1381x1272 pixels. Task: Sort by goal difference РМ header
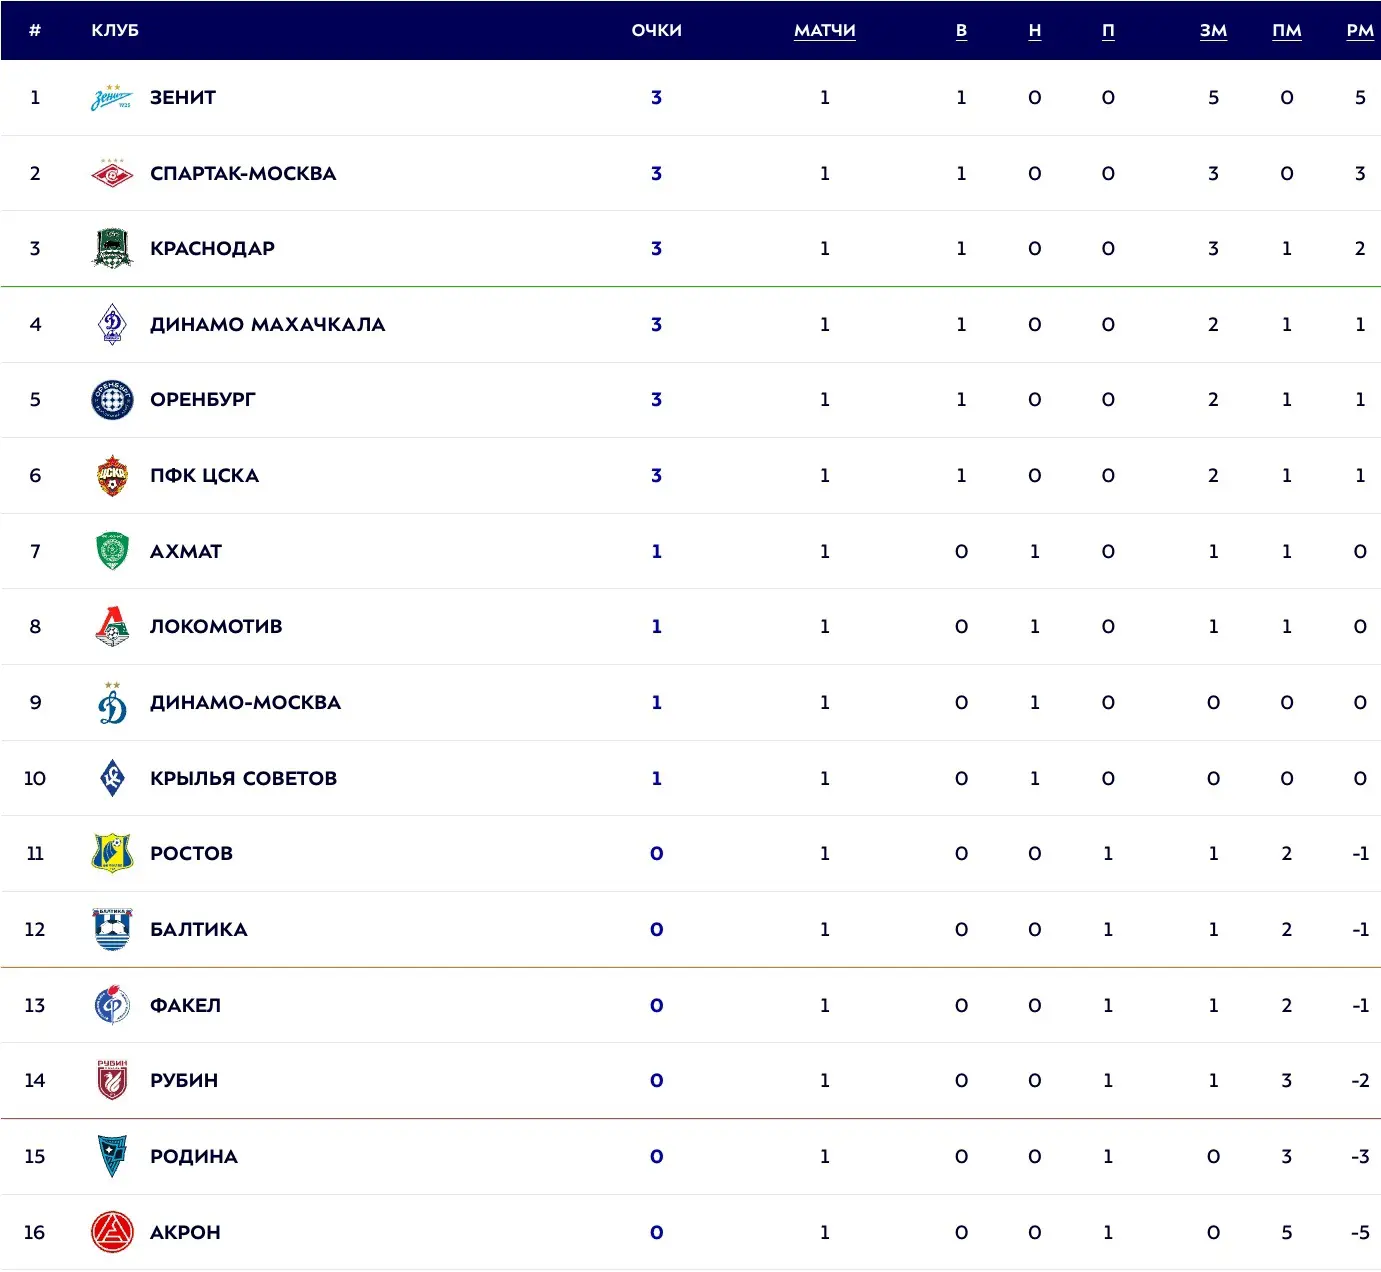pyautogui.click(x=1360, y=30)
